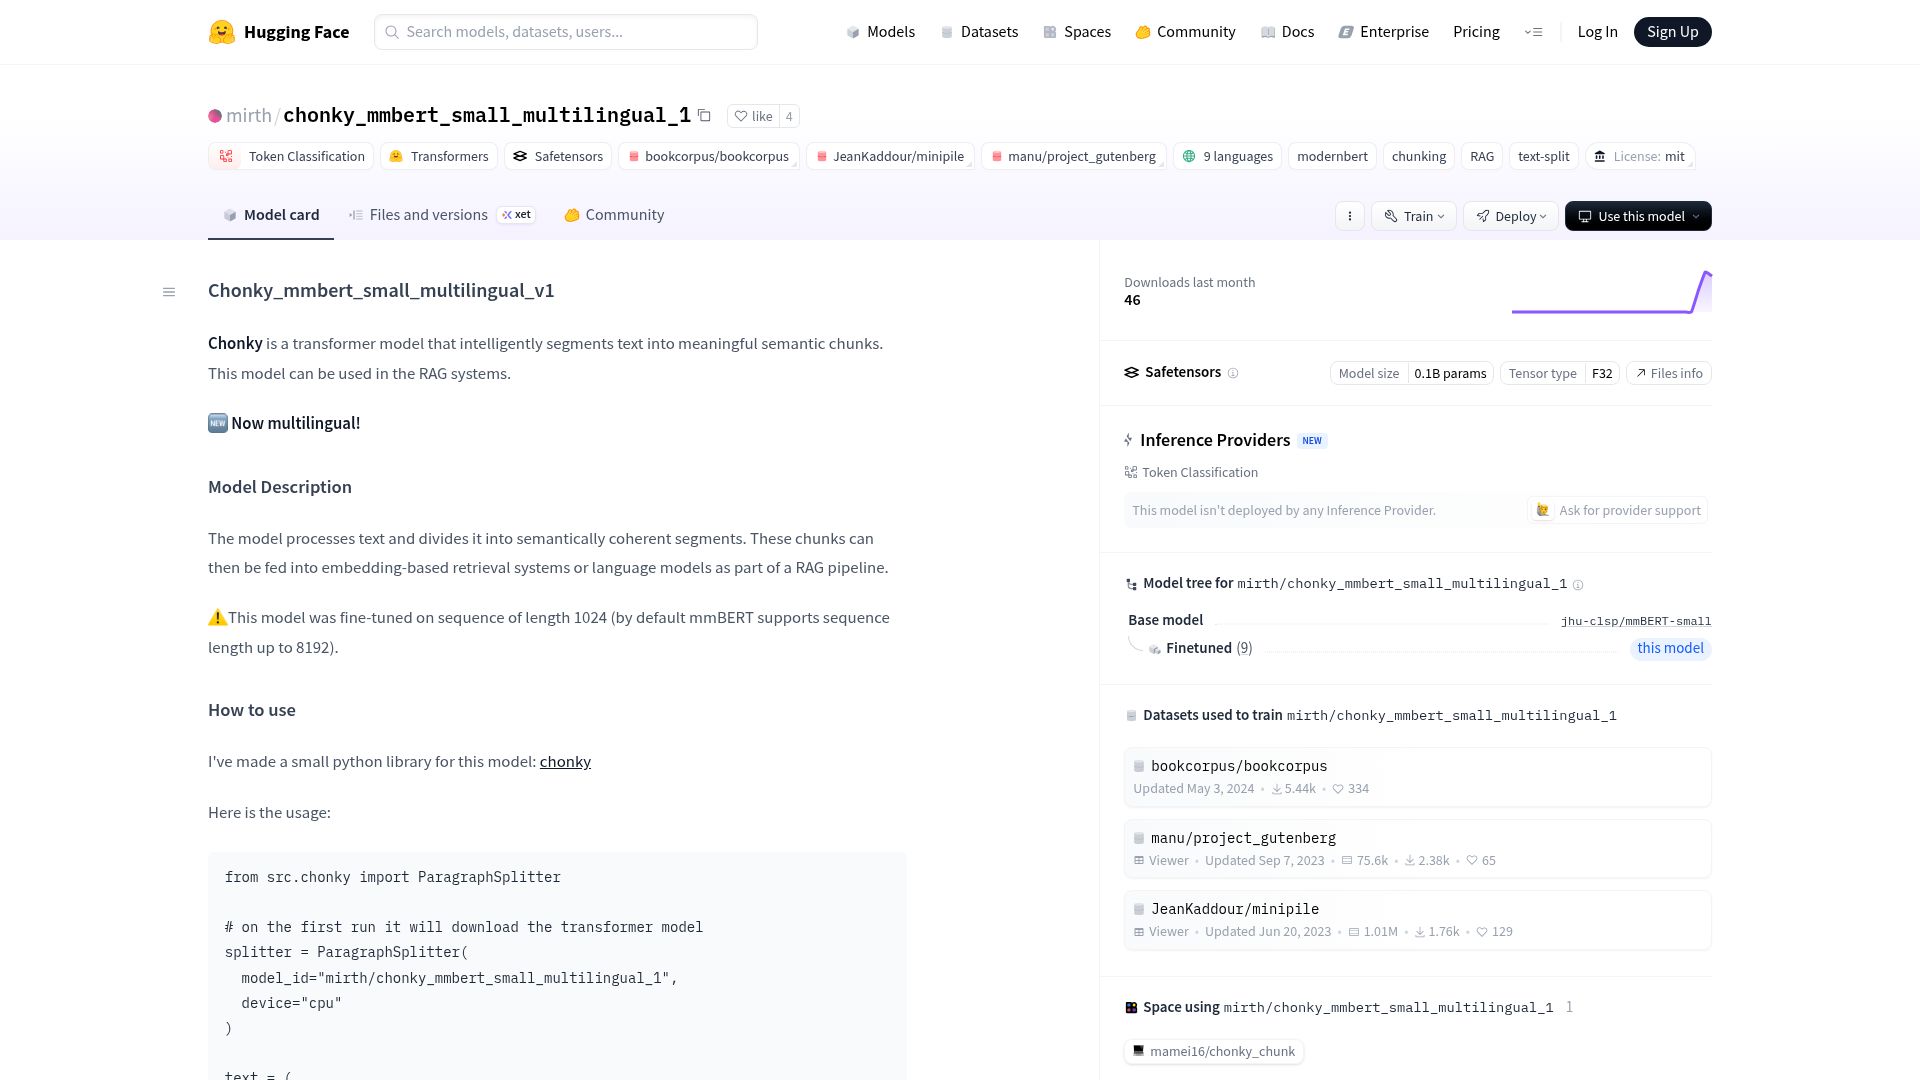Open the downloads last month chart
This screenshot has height=1080, width=1920.
pos(1611,292)
